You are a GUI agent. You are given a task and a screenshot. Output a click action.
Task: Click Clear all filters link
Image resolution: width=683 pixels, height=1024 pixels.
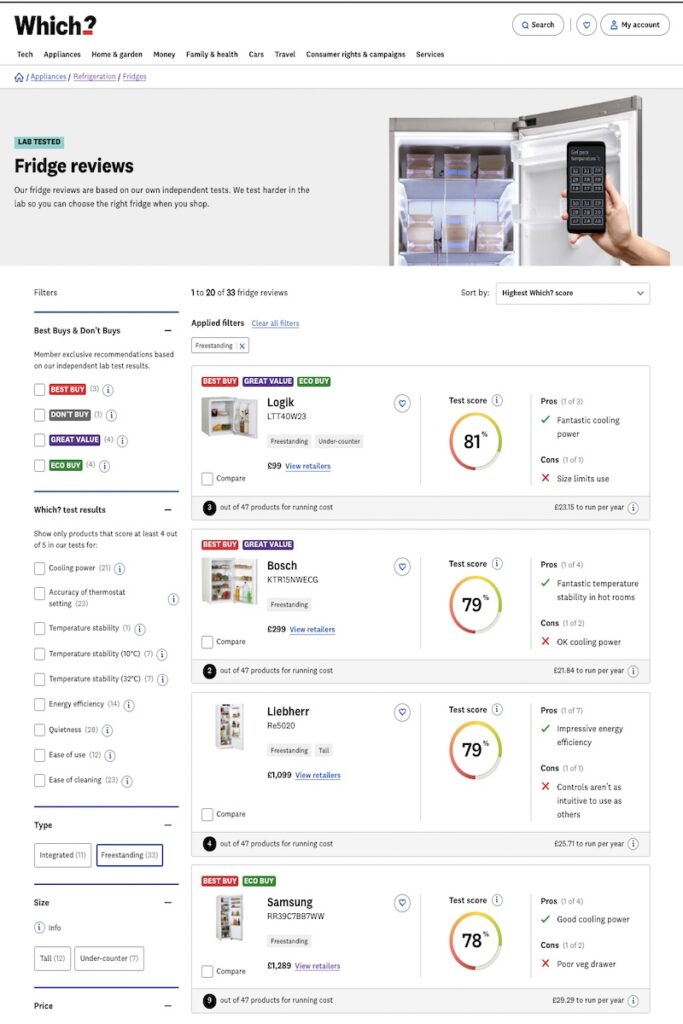(x=275, y=323)
